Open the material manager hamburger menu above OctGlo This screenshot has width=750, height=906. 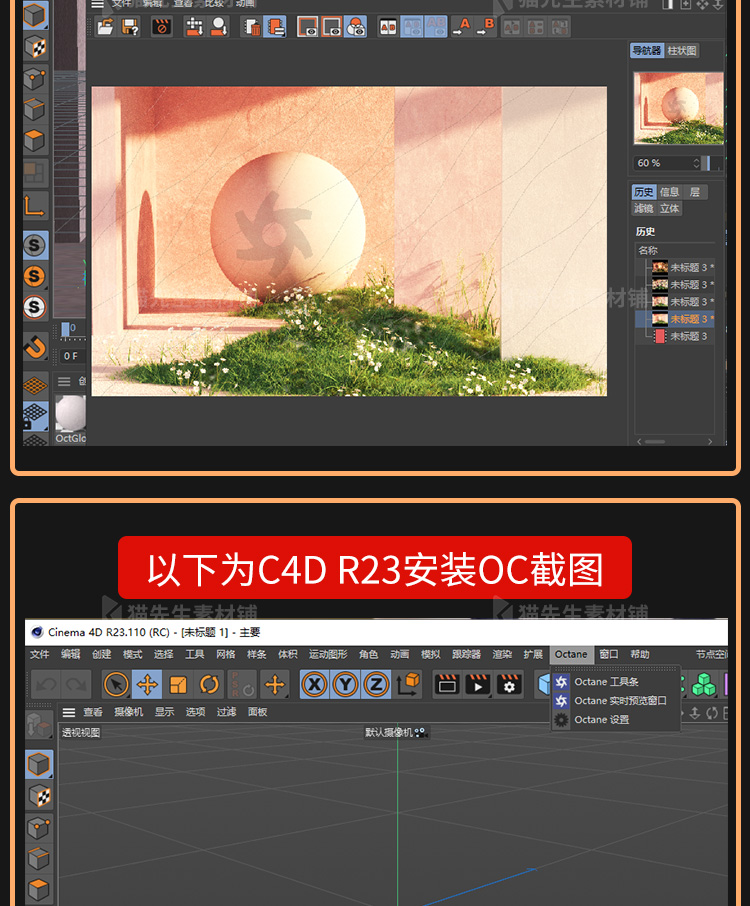(x=64, y=381)
